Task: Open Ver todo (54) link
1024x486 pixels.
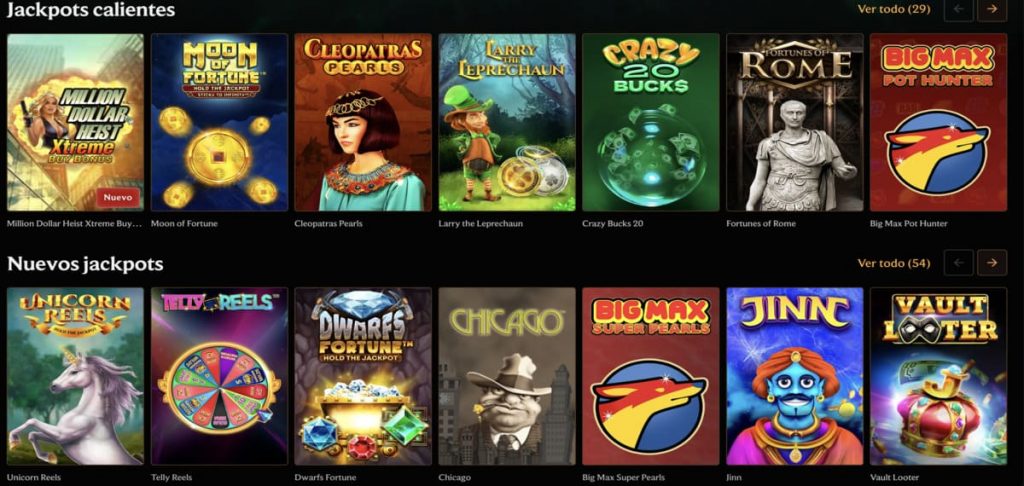Action: (x=893, y=263)
